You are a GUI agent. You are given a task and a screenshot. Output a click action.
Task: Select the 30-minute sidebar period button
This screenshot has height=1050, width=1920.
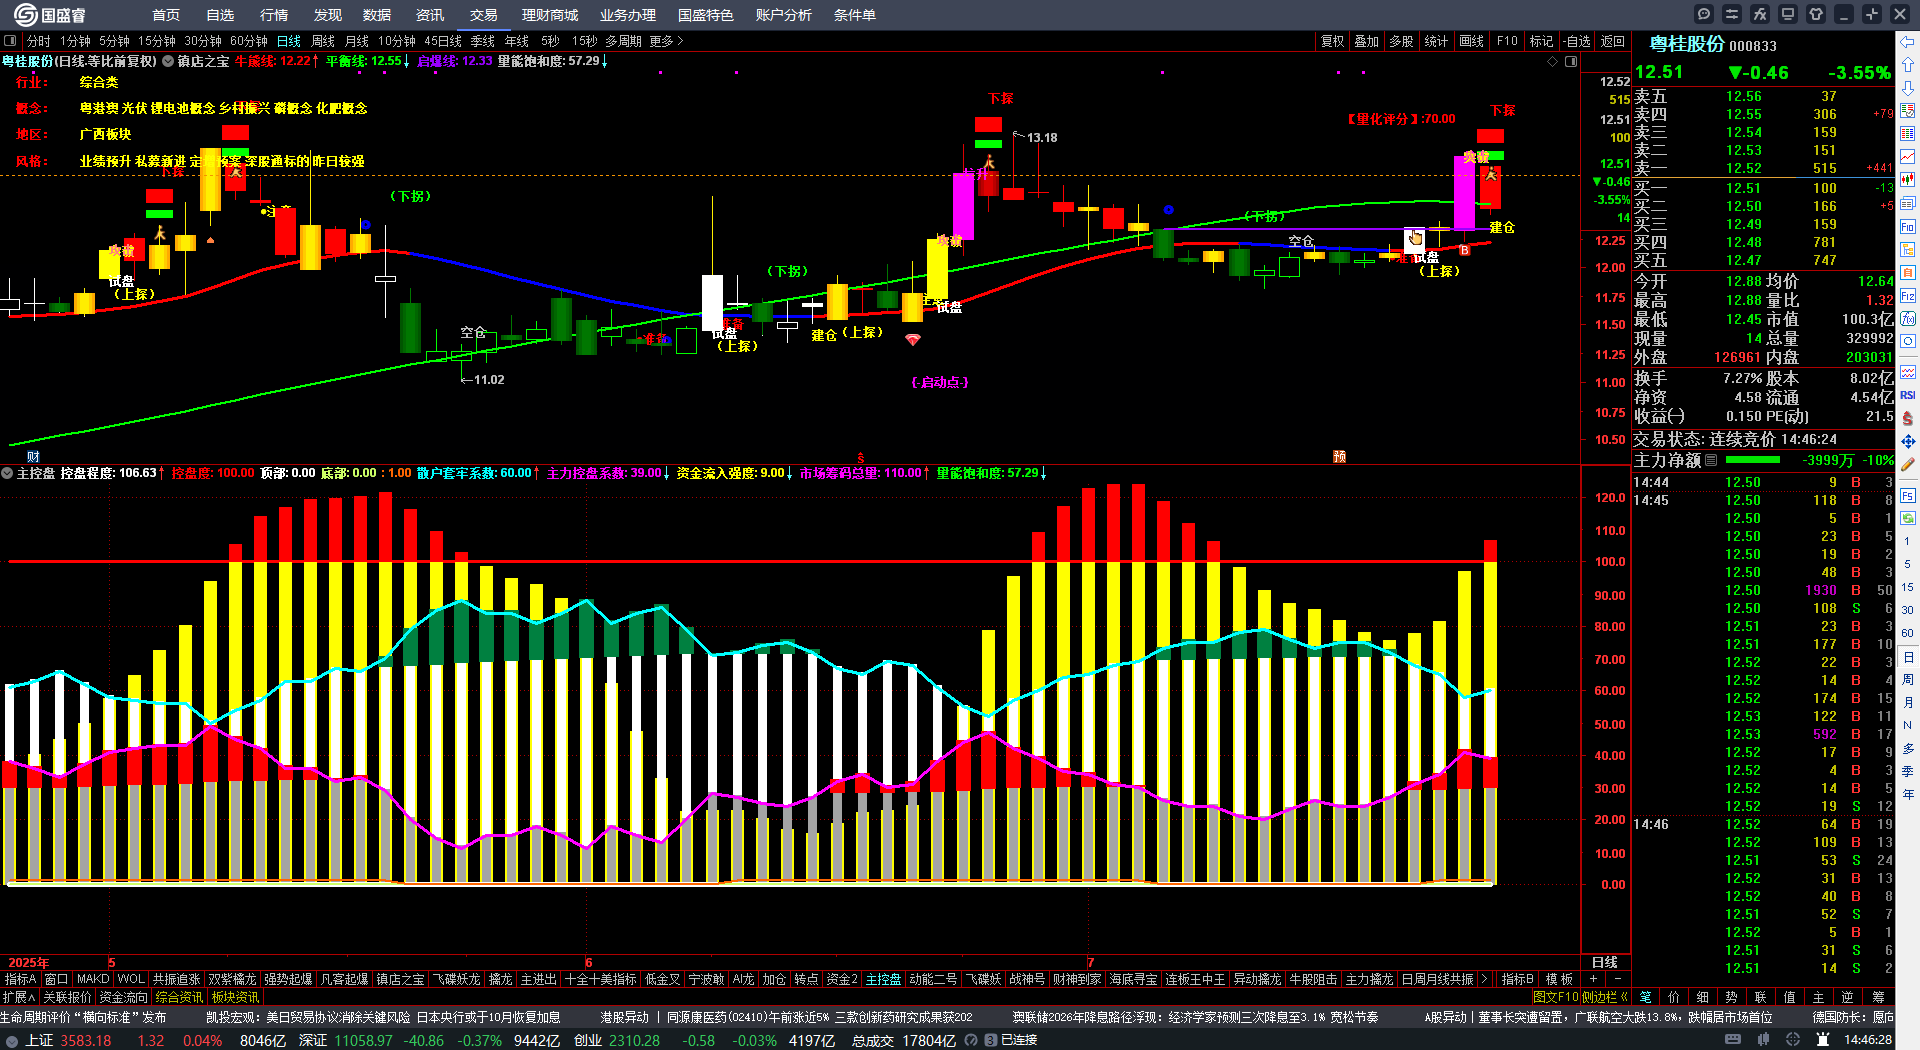[1908, 610]
